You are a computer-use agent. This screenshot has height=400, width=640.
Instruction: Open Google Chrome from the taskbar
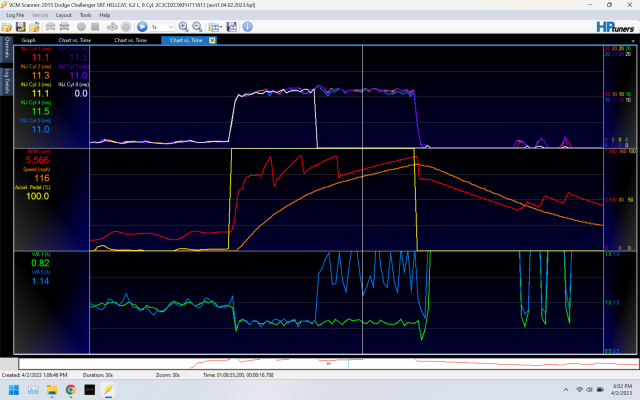pyautogui.click(x=71, y=389)
